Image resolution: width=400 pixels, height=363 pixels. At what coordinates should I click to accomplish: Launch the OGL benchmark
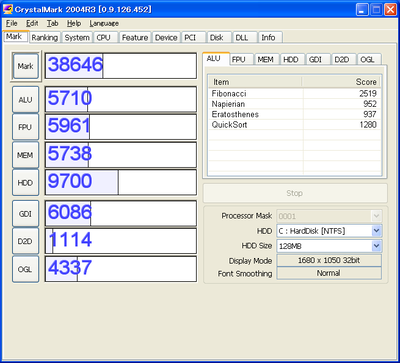click(26, 269)
